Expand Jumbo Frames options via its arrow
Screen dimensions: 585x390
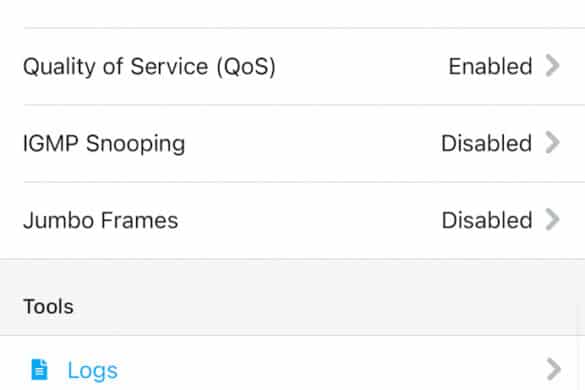point(553,219)
